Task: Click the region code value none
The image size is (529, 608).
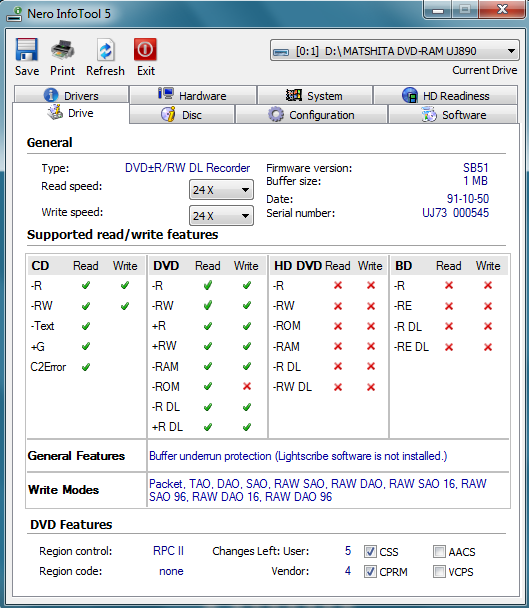Action: (171, 571)
